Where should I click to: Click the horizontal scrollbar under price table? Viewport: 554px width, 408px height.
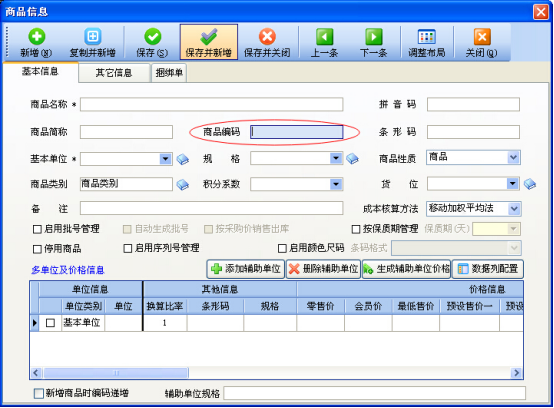point(276,373)
